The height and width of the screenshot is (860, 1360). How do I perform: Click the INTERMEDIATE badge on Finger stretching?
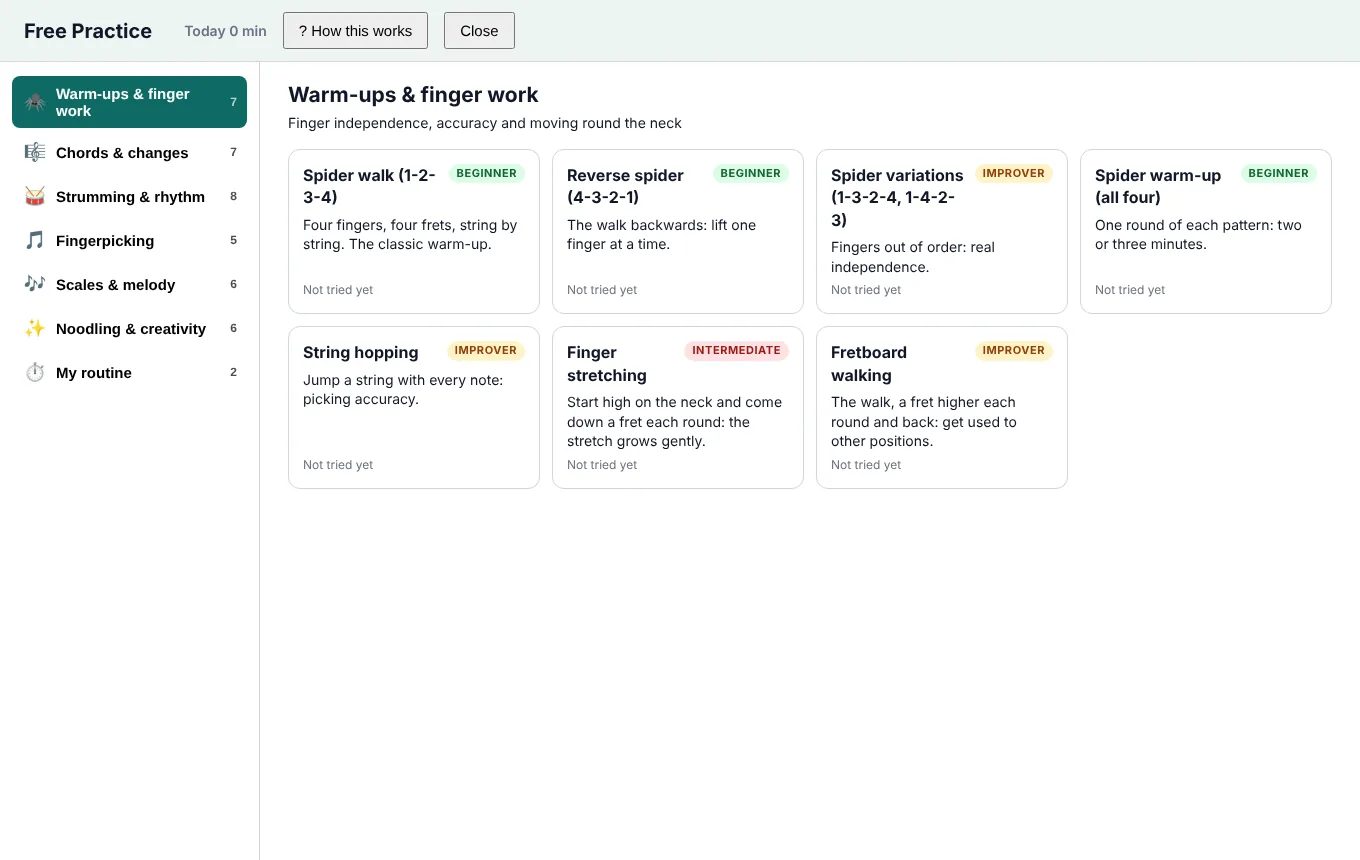click(736, 351)
